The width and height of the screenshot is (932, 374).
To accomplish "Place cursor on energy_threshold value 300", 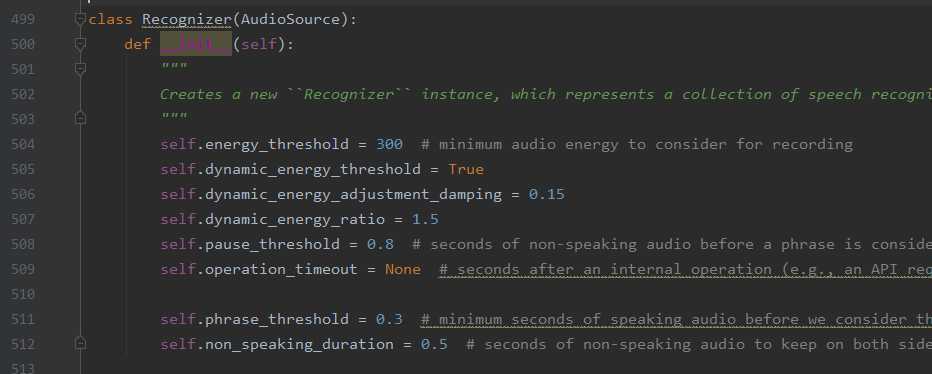I will (389, 144).
